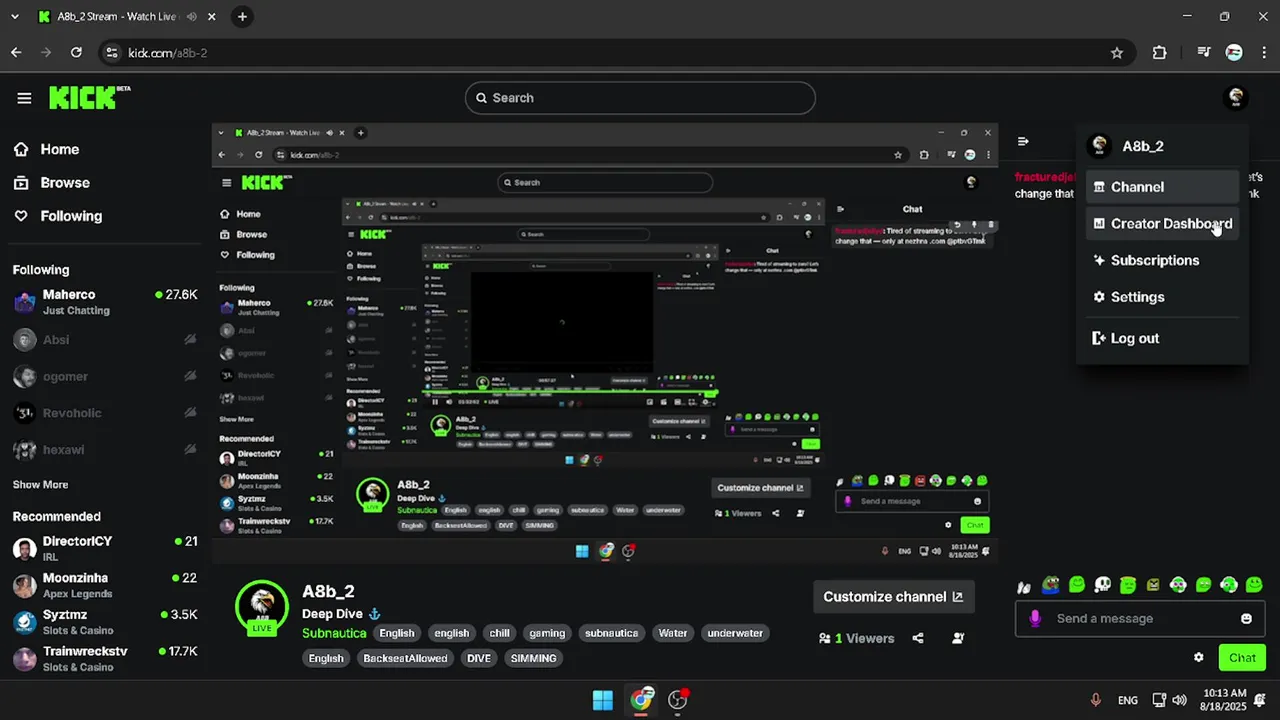Image resolution: width=1280 pixels, height=720 pixels.
Task: Open Browse in the sidebar
Action: pos(65,183)
